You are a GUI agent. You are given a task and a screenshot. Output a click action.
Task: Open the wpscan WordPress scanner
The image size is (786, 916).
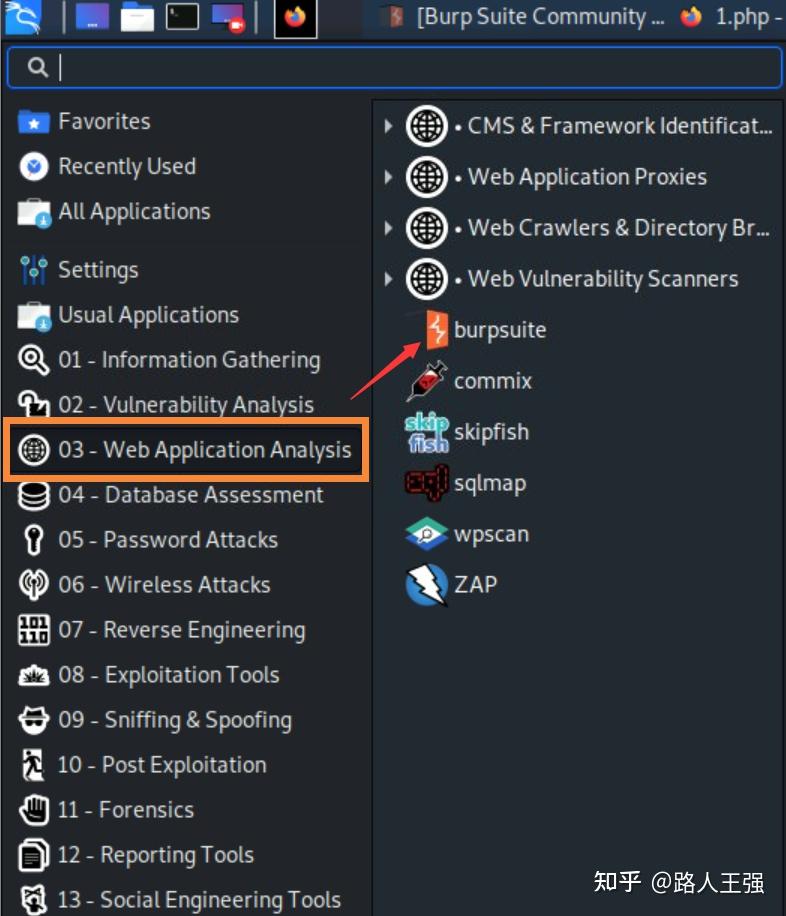(490, 534)
